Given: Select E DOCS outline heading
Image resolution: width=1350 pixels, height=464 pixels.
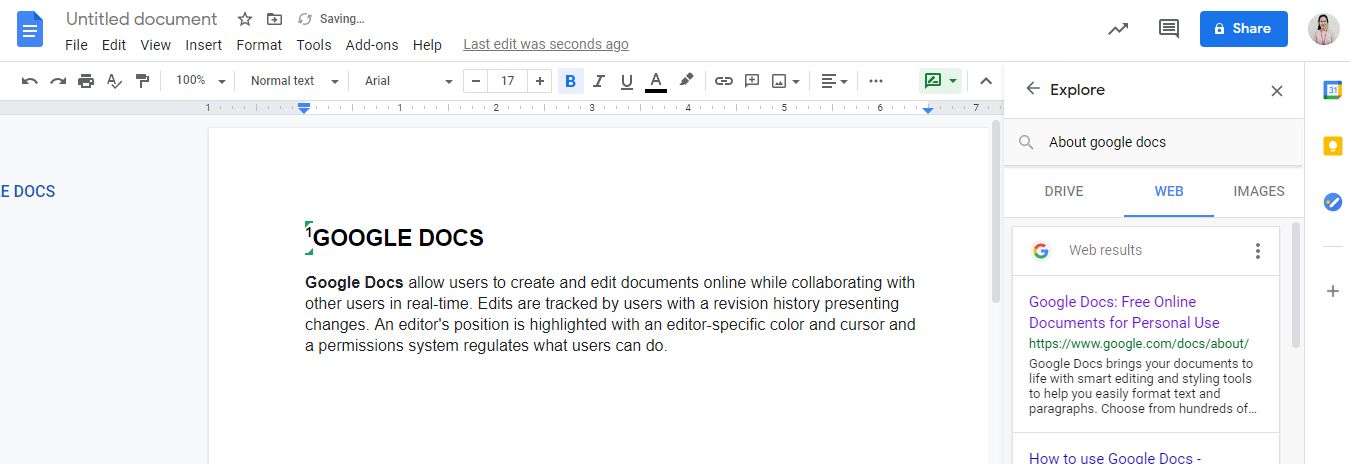Looking at the screenshot, I should tap(27, 191).
